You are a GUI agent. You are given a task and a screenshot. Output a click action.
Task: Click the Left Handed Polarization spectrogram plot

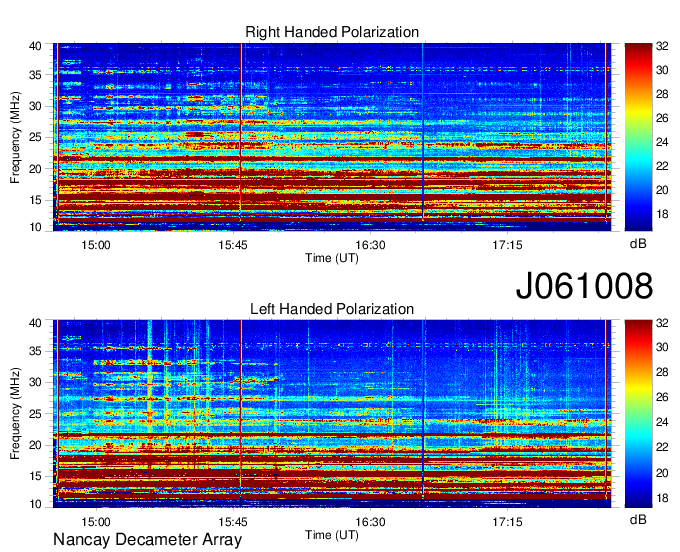click(x=332, y=414)
